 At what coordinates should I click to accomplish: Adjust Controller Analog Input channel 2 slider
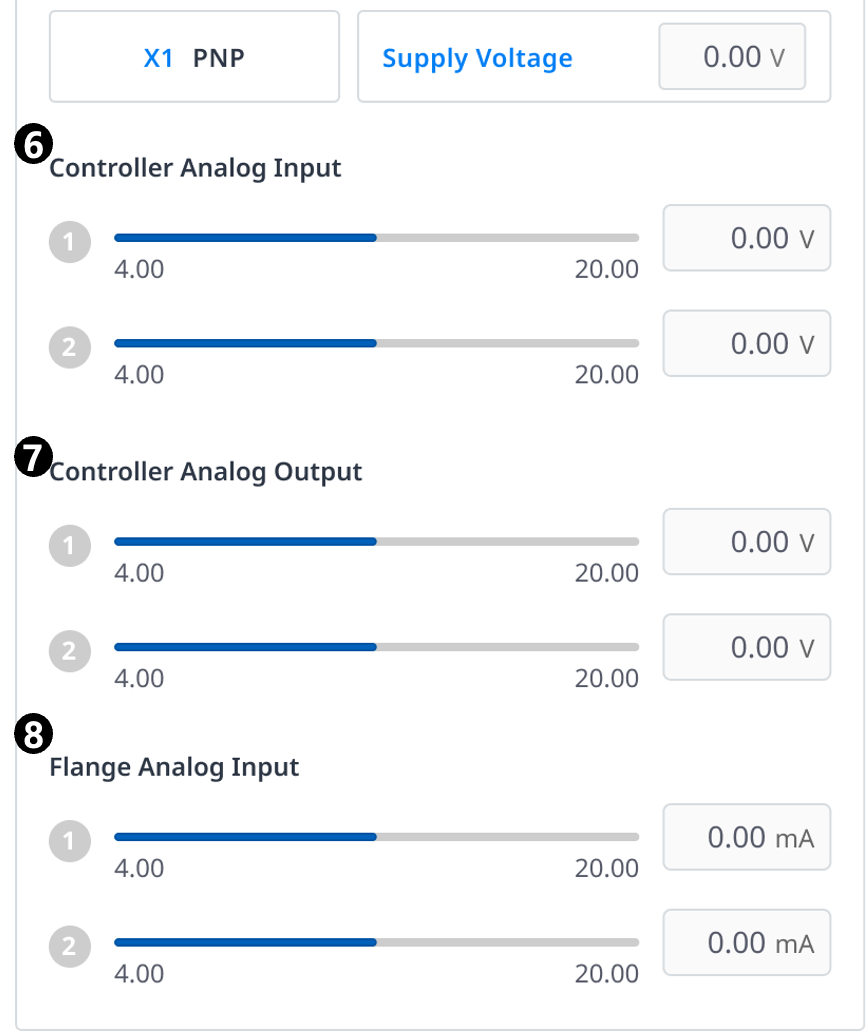(376, 343)
